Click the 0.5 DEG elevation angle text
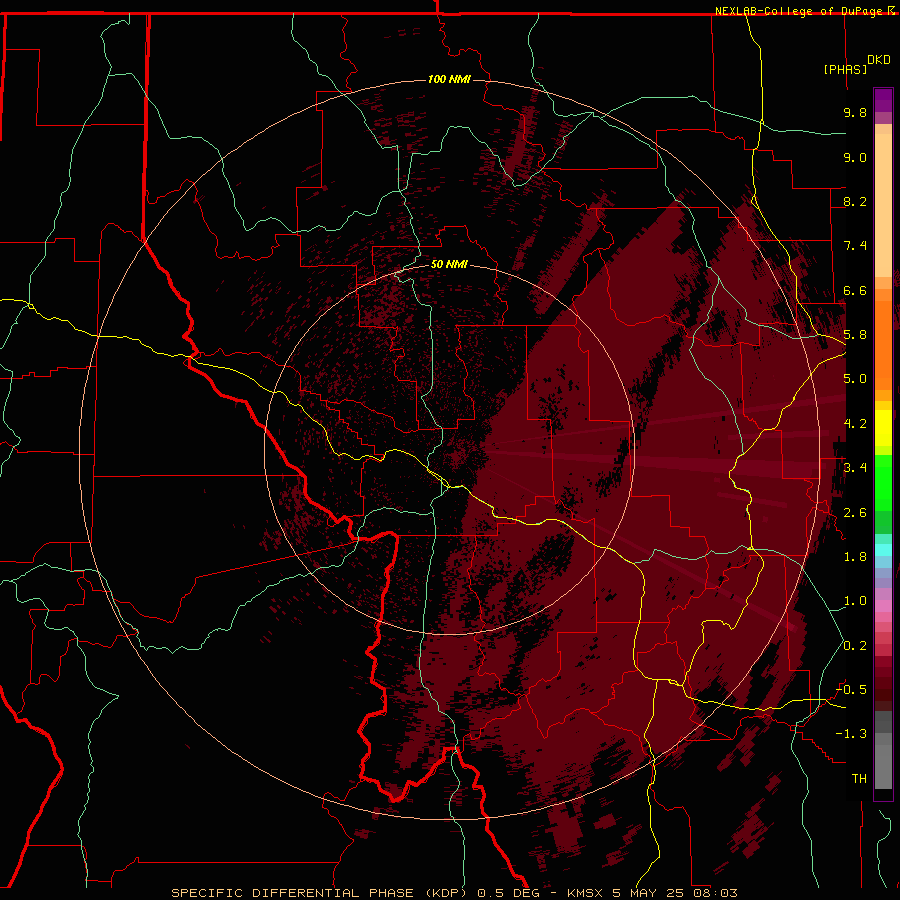 [x=509, y=893]
